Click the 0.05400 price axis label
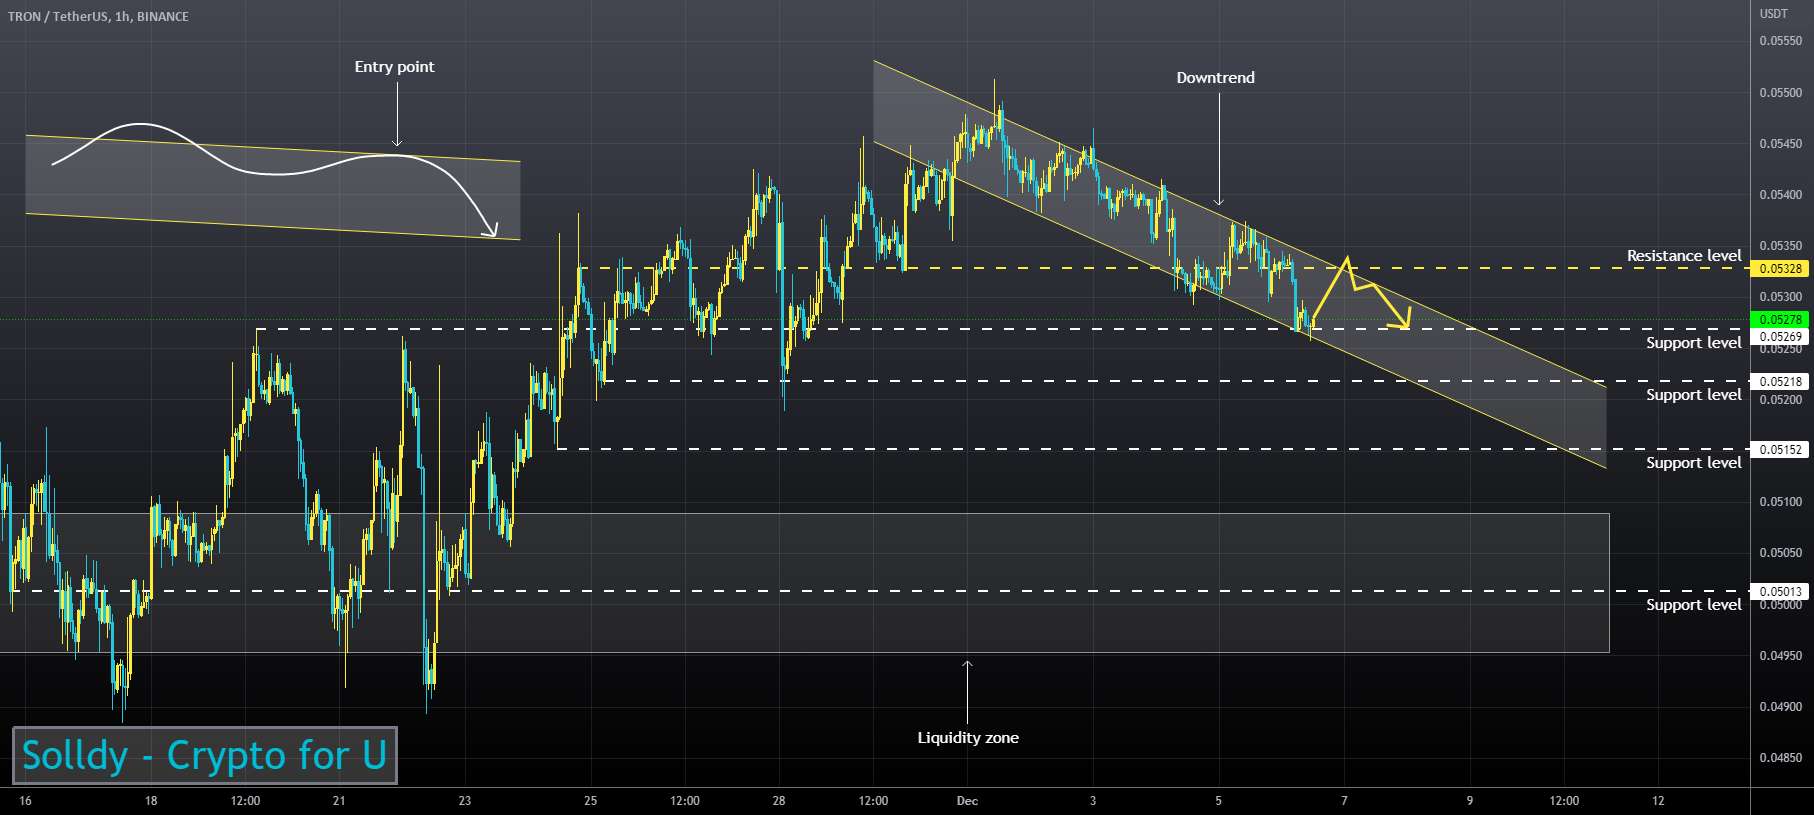Image resolution: width=1814 pixels, height=815 pixels. (1781, 195)
